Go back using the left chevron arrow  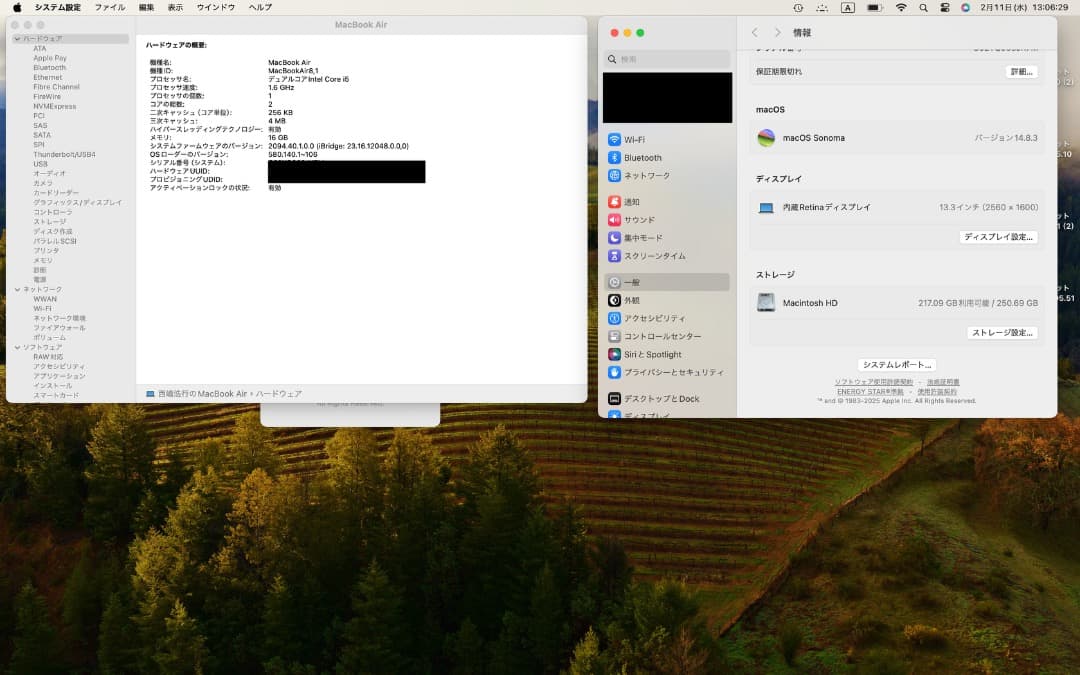[x=755, y=33]
